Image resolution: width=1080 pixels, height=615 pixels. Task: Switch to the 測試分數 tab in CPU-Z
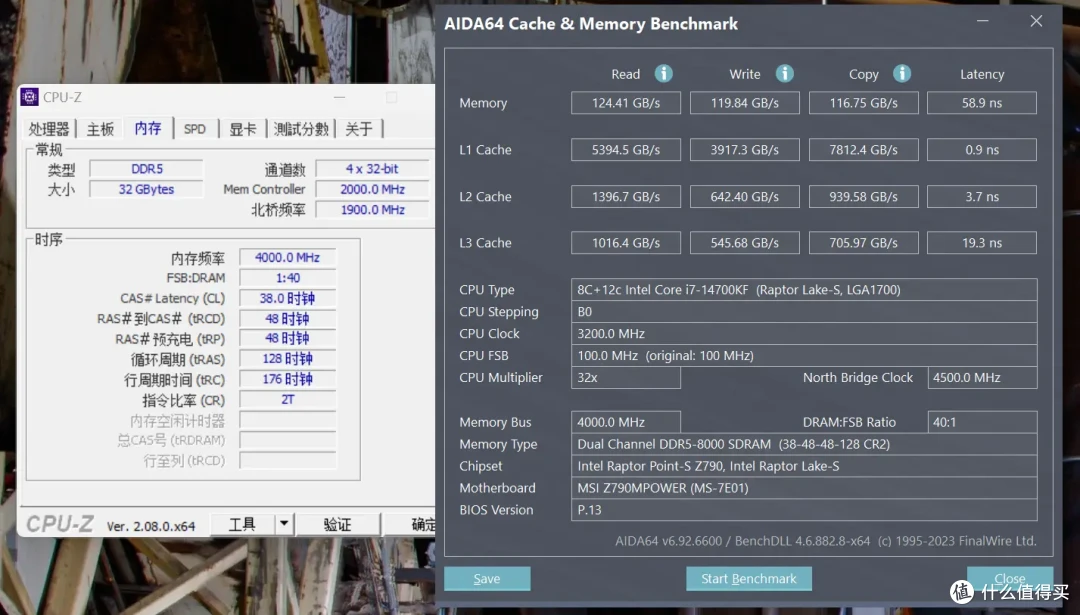(301, 129)
